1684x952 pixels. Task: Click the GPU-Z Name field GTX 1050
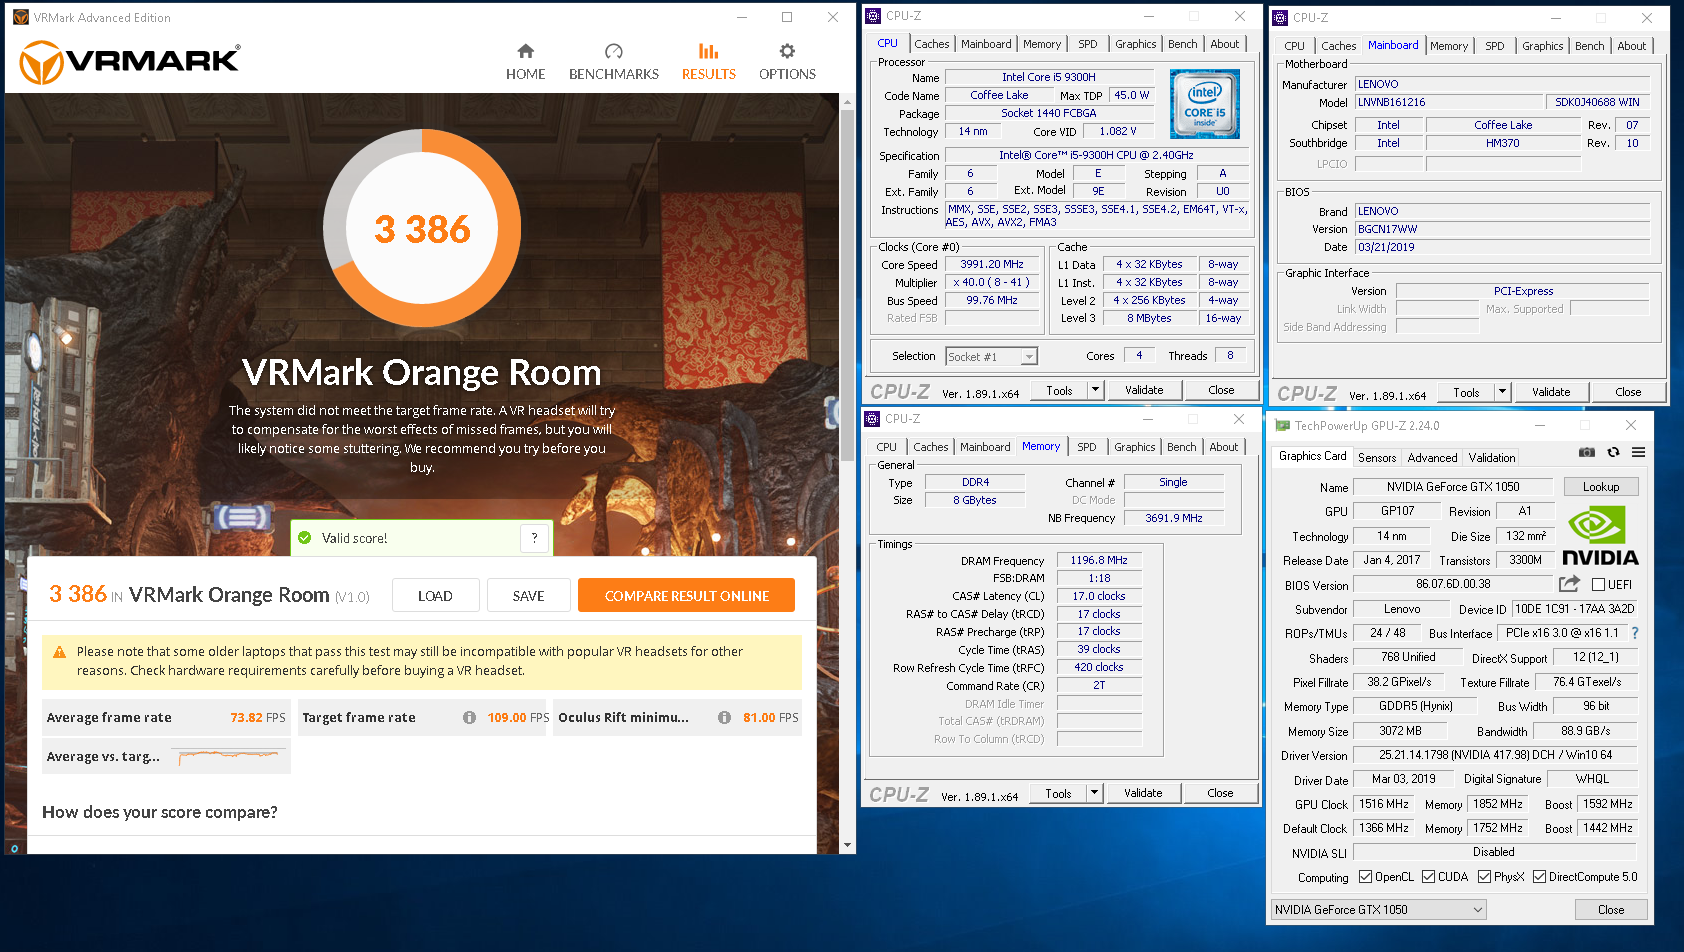[x=1453, y=487]
